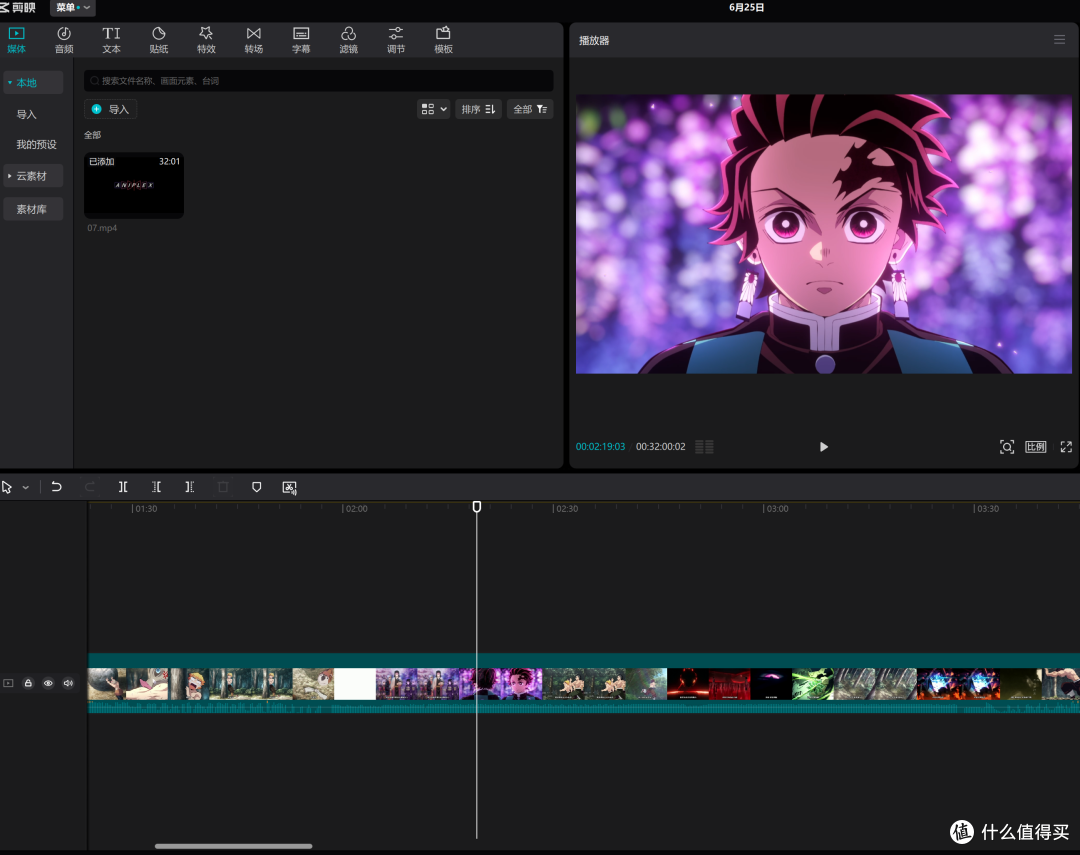Open the 转场 transitions panel
The width and height of the screenshot is (1080, 855).
point(253,40)
